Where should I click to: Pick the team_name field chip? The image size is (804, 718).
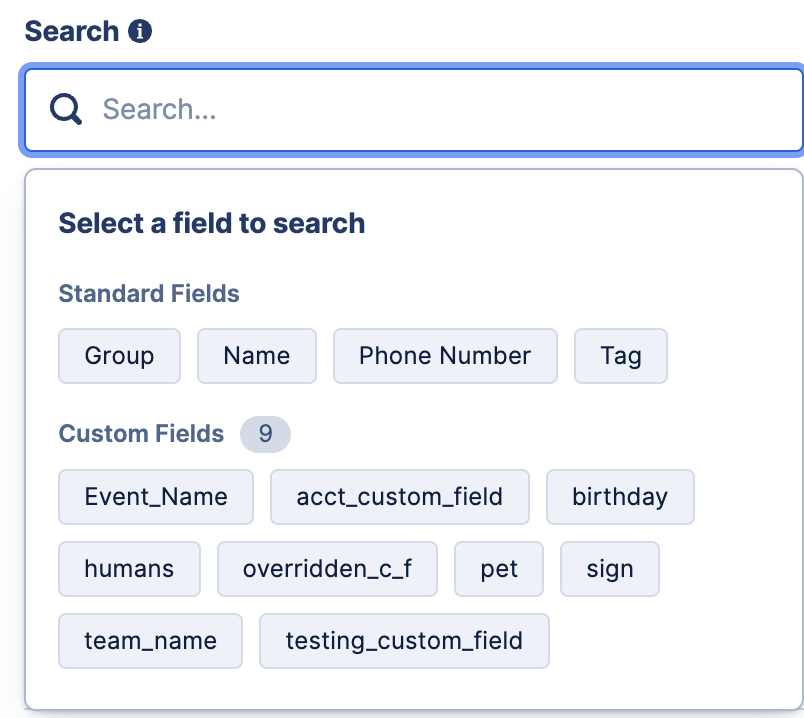[x=150, y=641]
